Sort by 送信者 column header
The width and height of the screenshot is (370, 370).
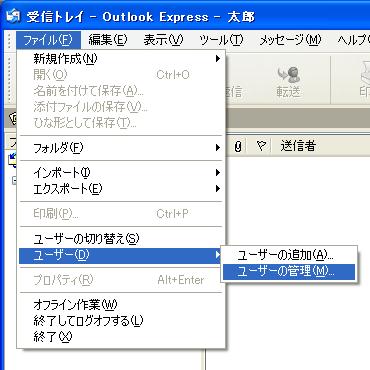(x=298, y=146)
